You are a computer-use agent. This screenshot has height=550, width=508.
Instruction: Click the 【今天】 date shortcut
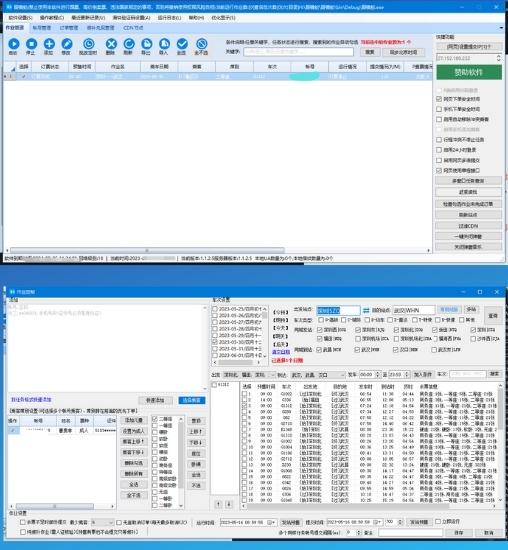[281, 328]
